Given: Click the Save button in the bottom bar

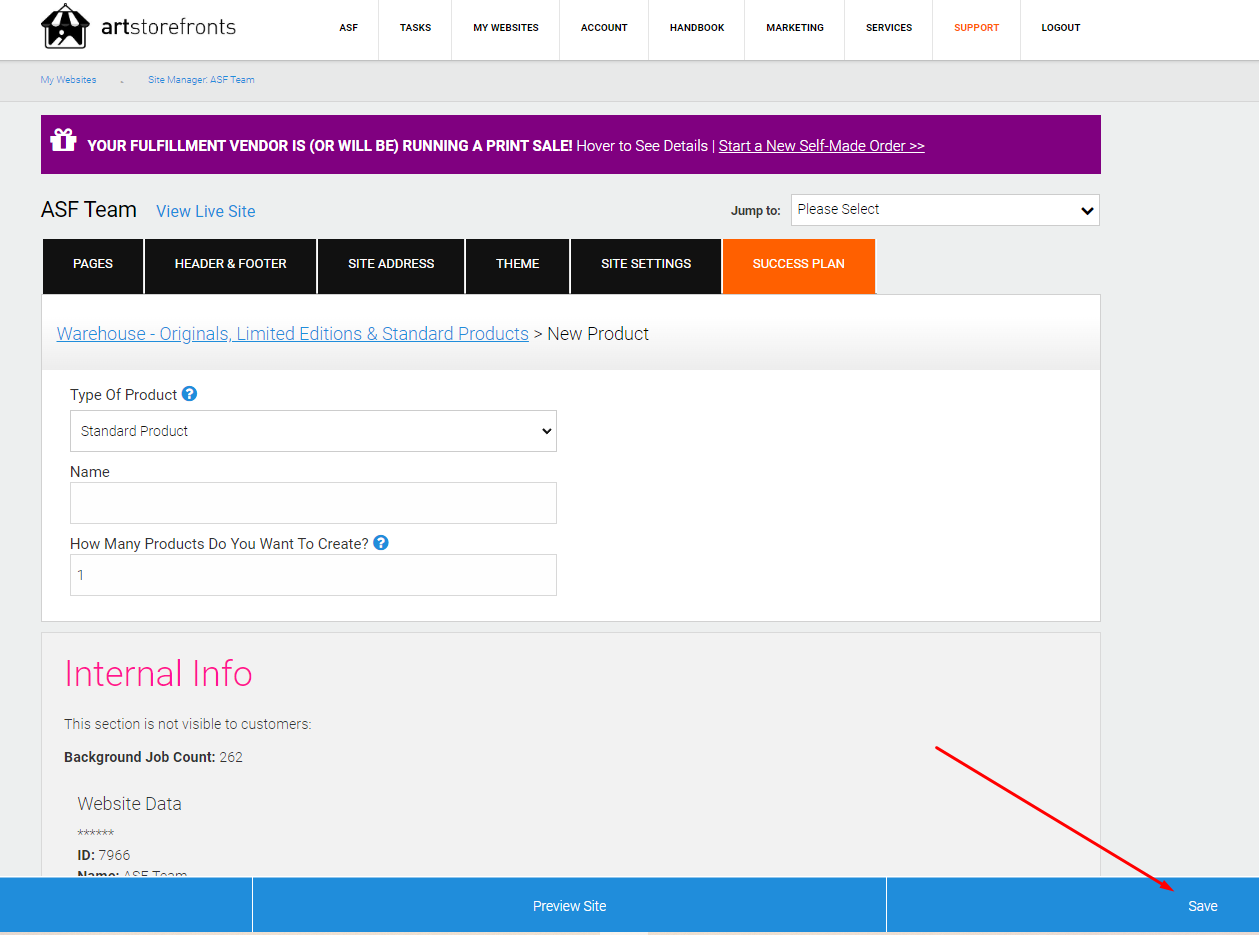Looking at the screenshot, I should click(x=1203, y=906).
